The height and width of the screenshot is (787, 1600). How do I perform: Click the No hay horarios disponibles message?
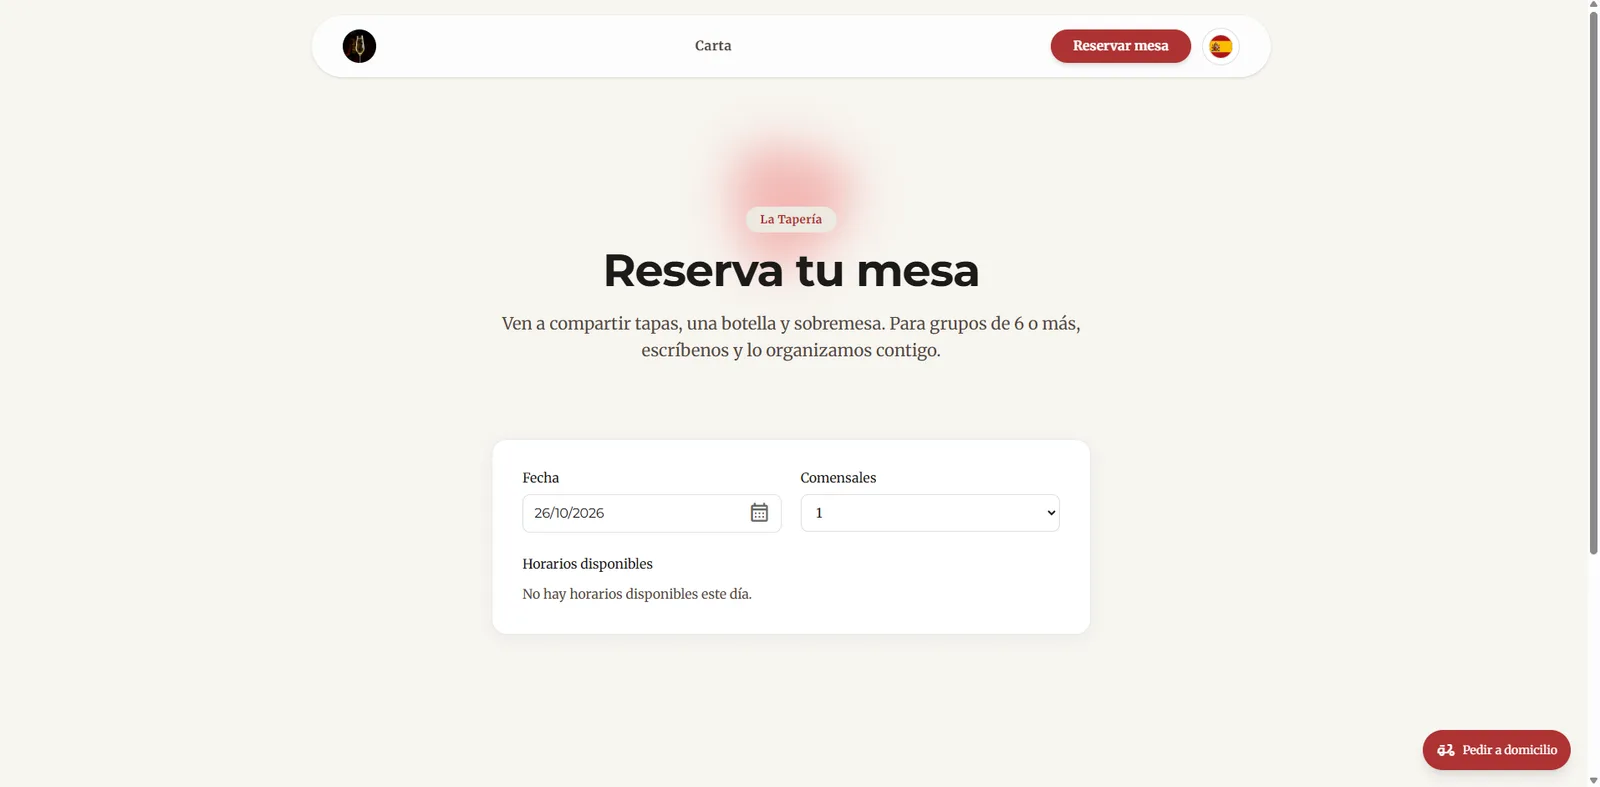click(x=637, y=594)
